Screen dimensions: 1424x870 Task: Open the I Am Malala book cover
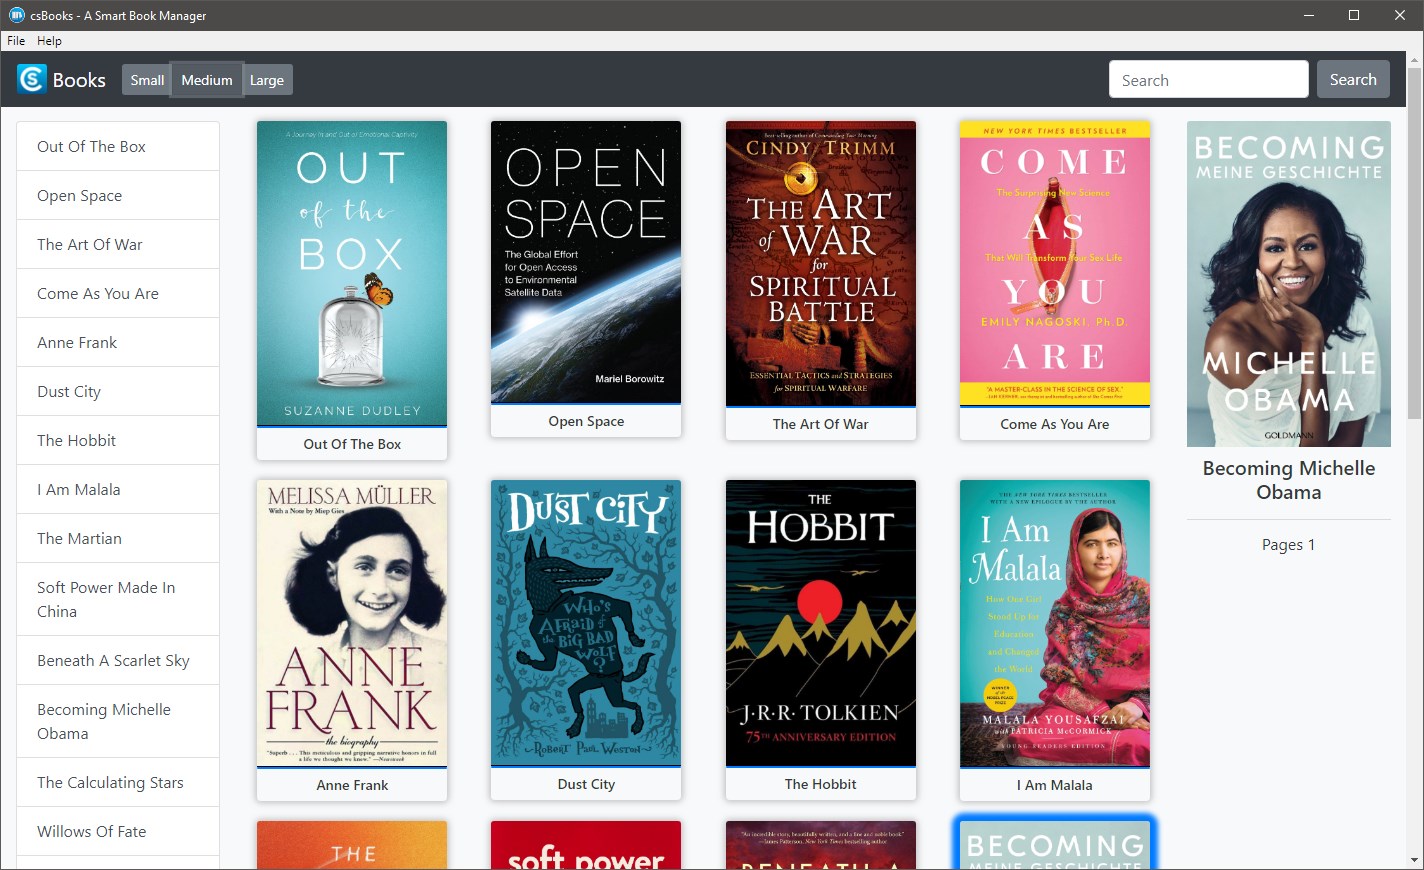[x=1055, y=624]
